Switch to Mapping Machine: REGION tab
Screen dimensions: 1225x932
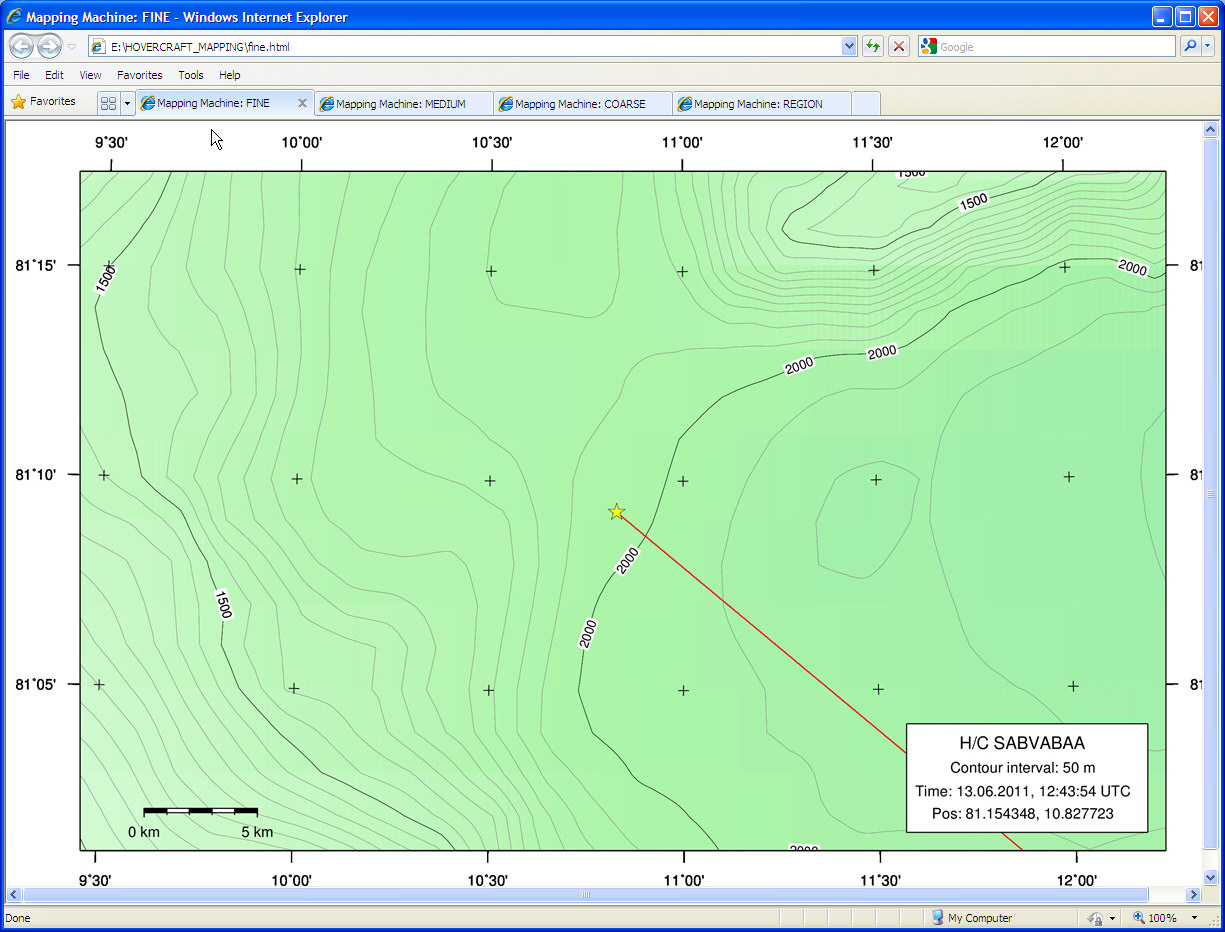[x=760, y=104]
